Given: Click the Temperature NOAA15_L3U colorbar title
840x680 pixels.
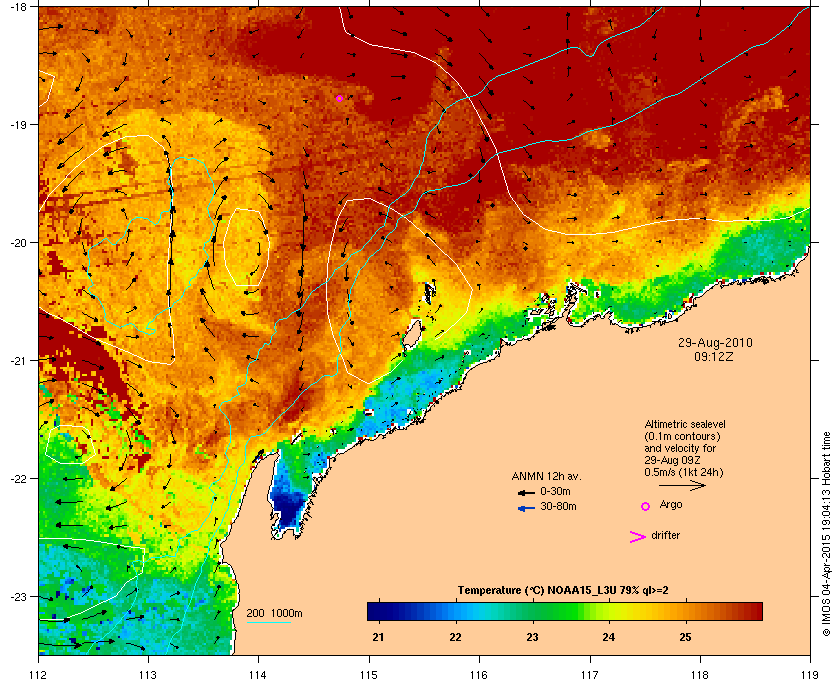Looking at the screenshot, I should tap(562, 591).
